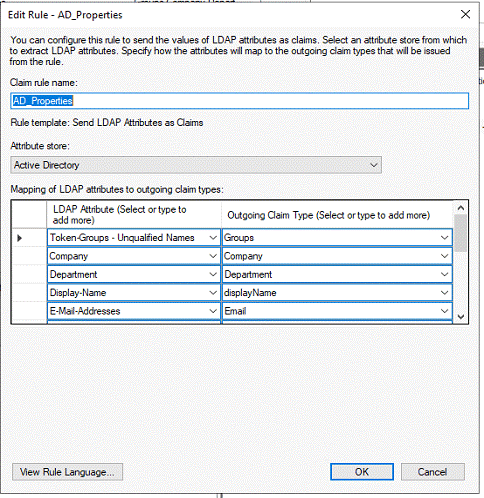Click the mapping table scroll down arrow

461,317
